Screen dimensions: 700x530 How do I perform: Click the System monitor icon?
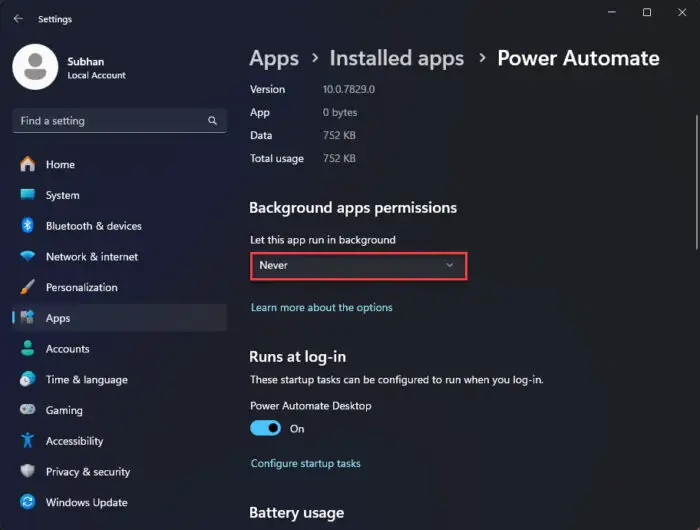tap(28, 195)
